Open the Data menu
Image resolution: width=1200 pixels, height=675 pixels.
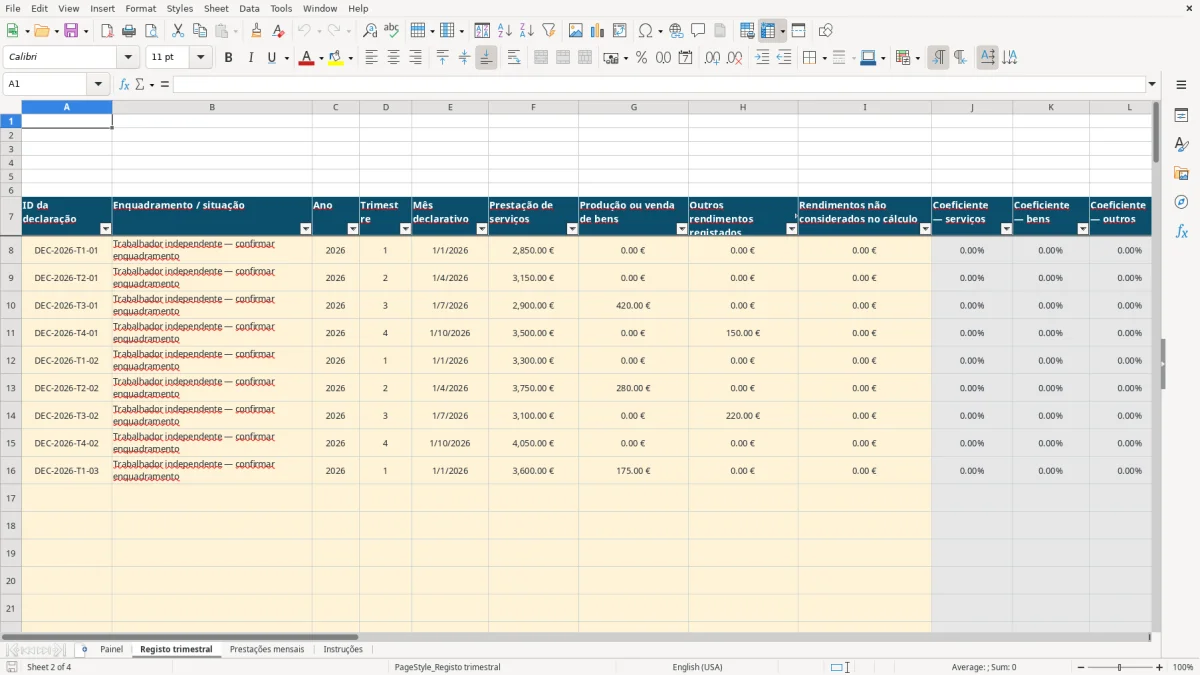coord(249,8)
